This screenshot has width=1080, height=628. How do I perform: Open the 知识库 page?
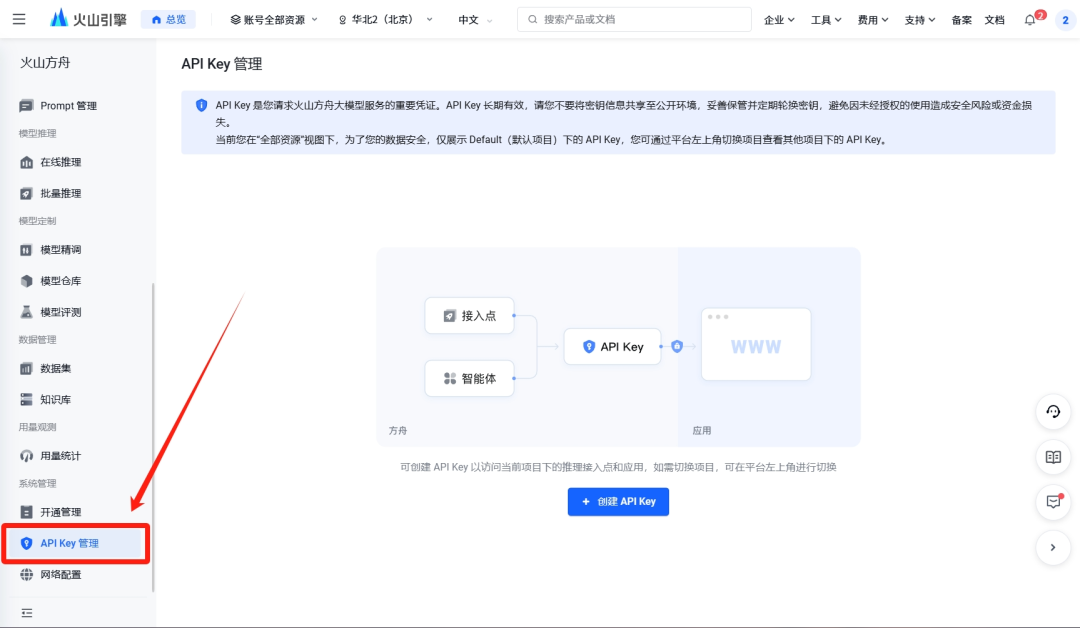coord(56,398)
